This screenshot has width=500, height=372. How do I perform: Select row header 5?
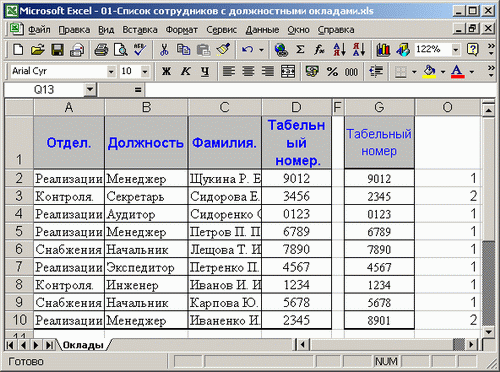click(19, 231)
